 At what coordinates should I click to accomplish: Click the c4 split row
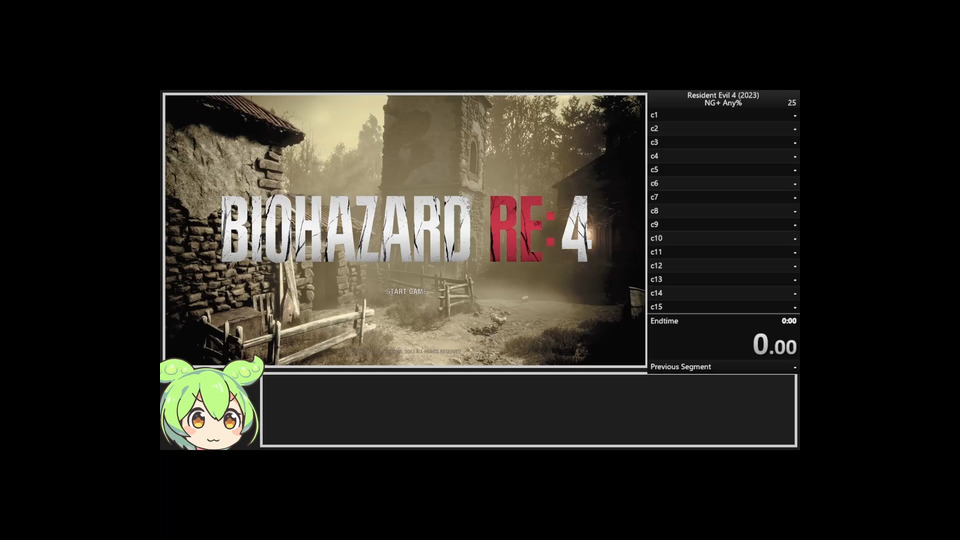724,156
